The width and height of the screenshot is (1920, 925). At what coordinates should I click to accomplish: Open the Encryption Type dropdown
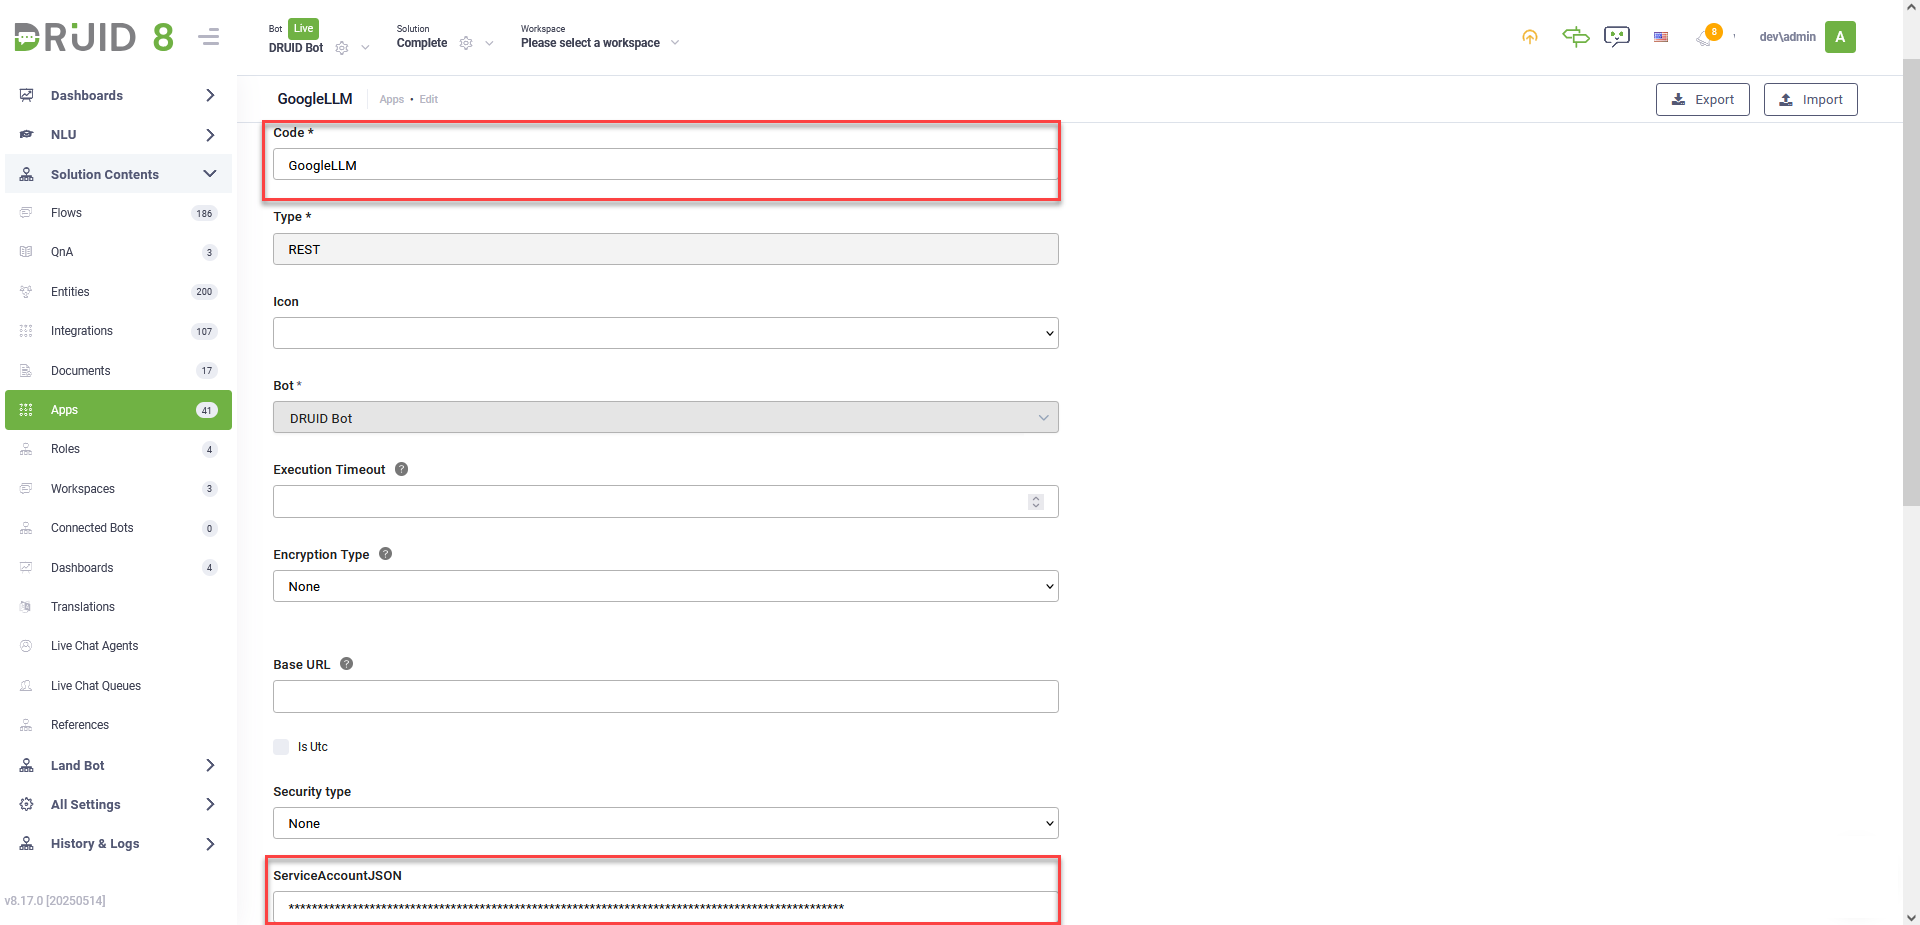click(x=665, y=586)
